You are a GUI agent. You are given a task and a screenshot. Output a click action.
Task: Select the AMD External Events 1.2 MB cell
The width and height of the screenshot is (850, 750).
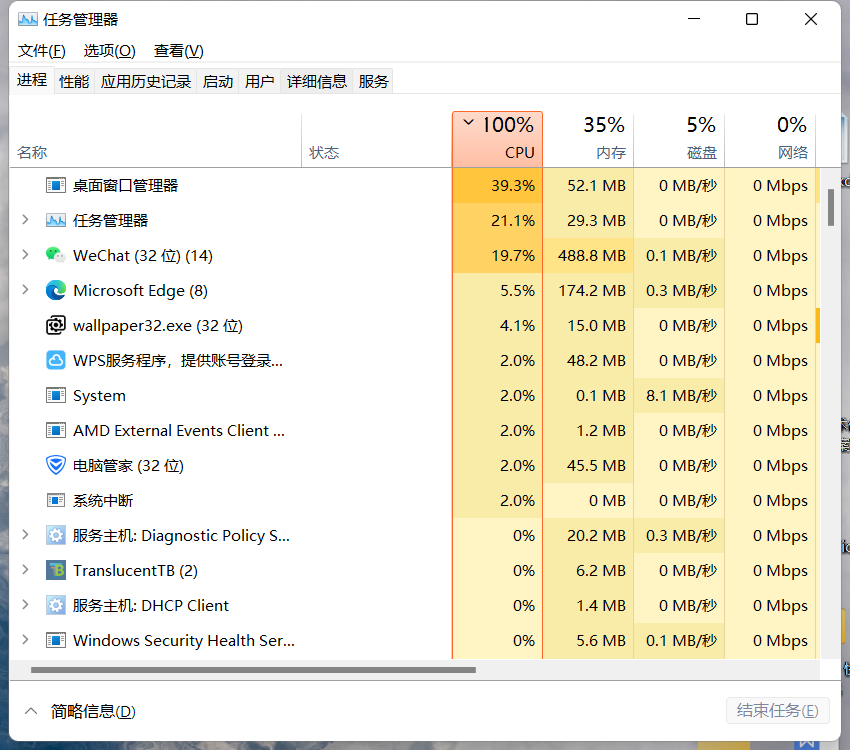pos(589,430)
